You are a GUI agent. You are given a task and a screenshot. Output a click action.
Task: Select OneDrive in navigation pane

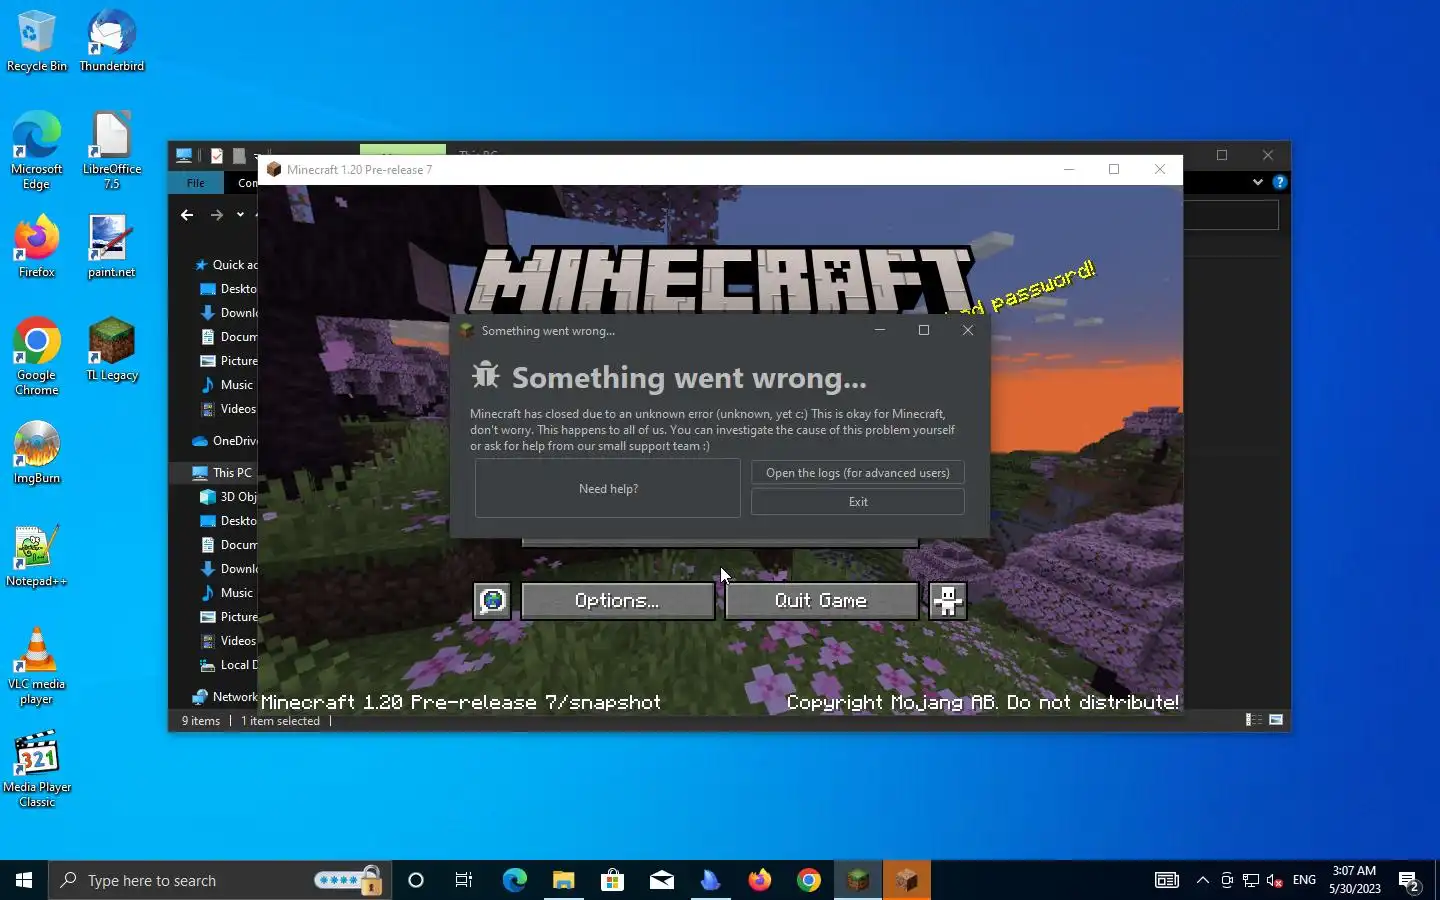[225, 441]
